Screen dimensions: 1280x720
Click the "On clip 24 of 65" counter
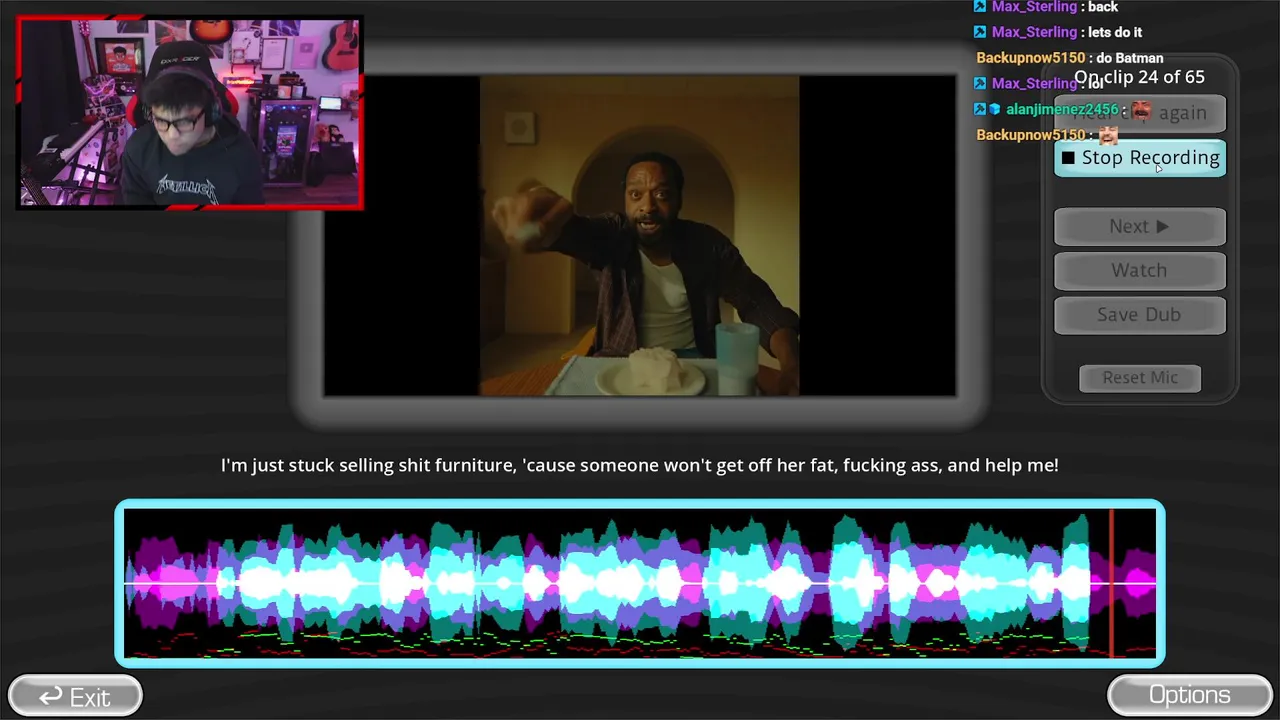point(1139,77)
